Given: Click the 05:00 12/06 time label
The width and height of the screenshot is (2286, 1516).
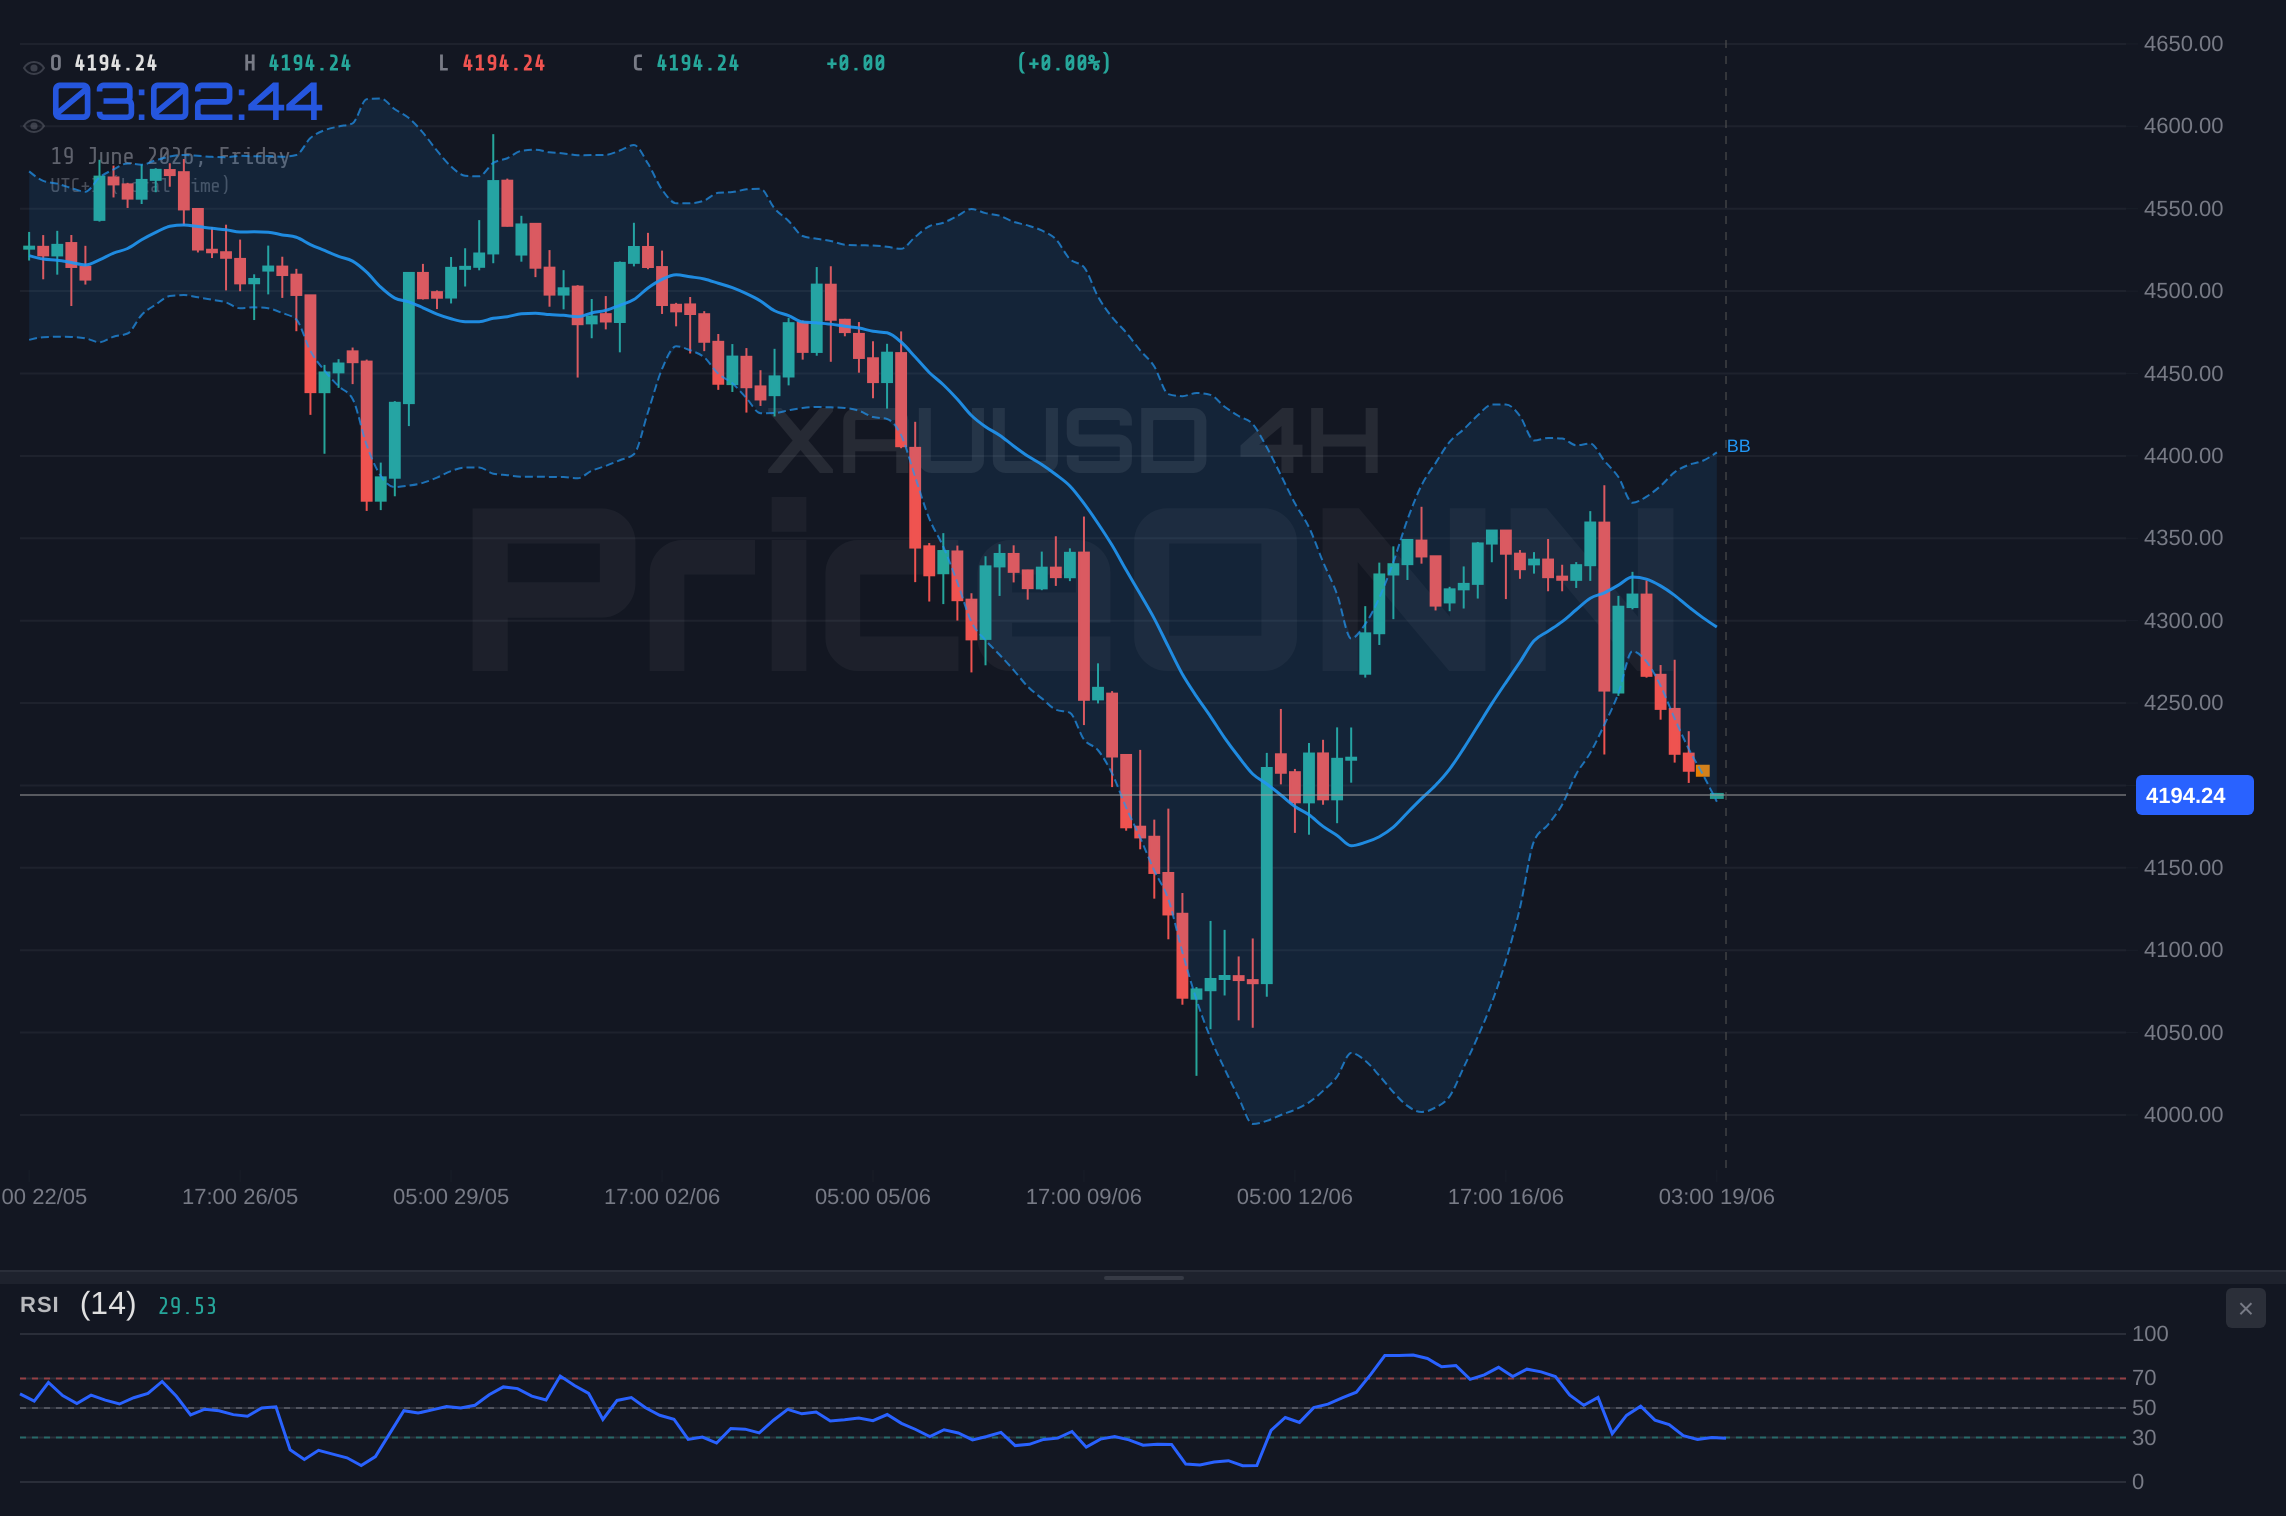Looking at the screenshot, I should pyautogui.click(x=1295, y=1197).
